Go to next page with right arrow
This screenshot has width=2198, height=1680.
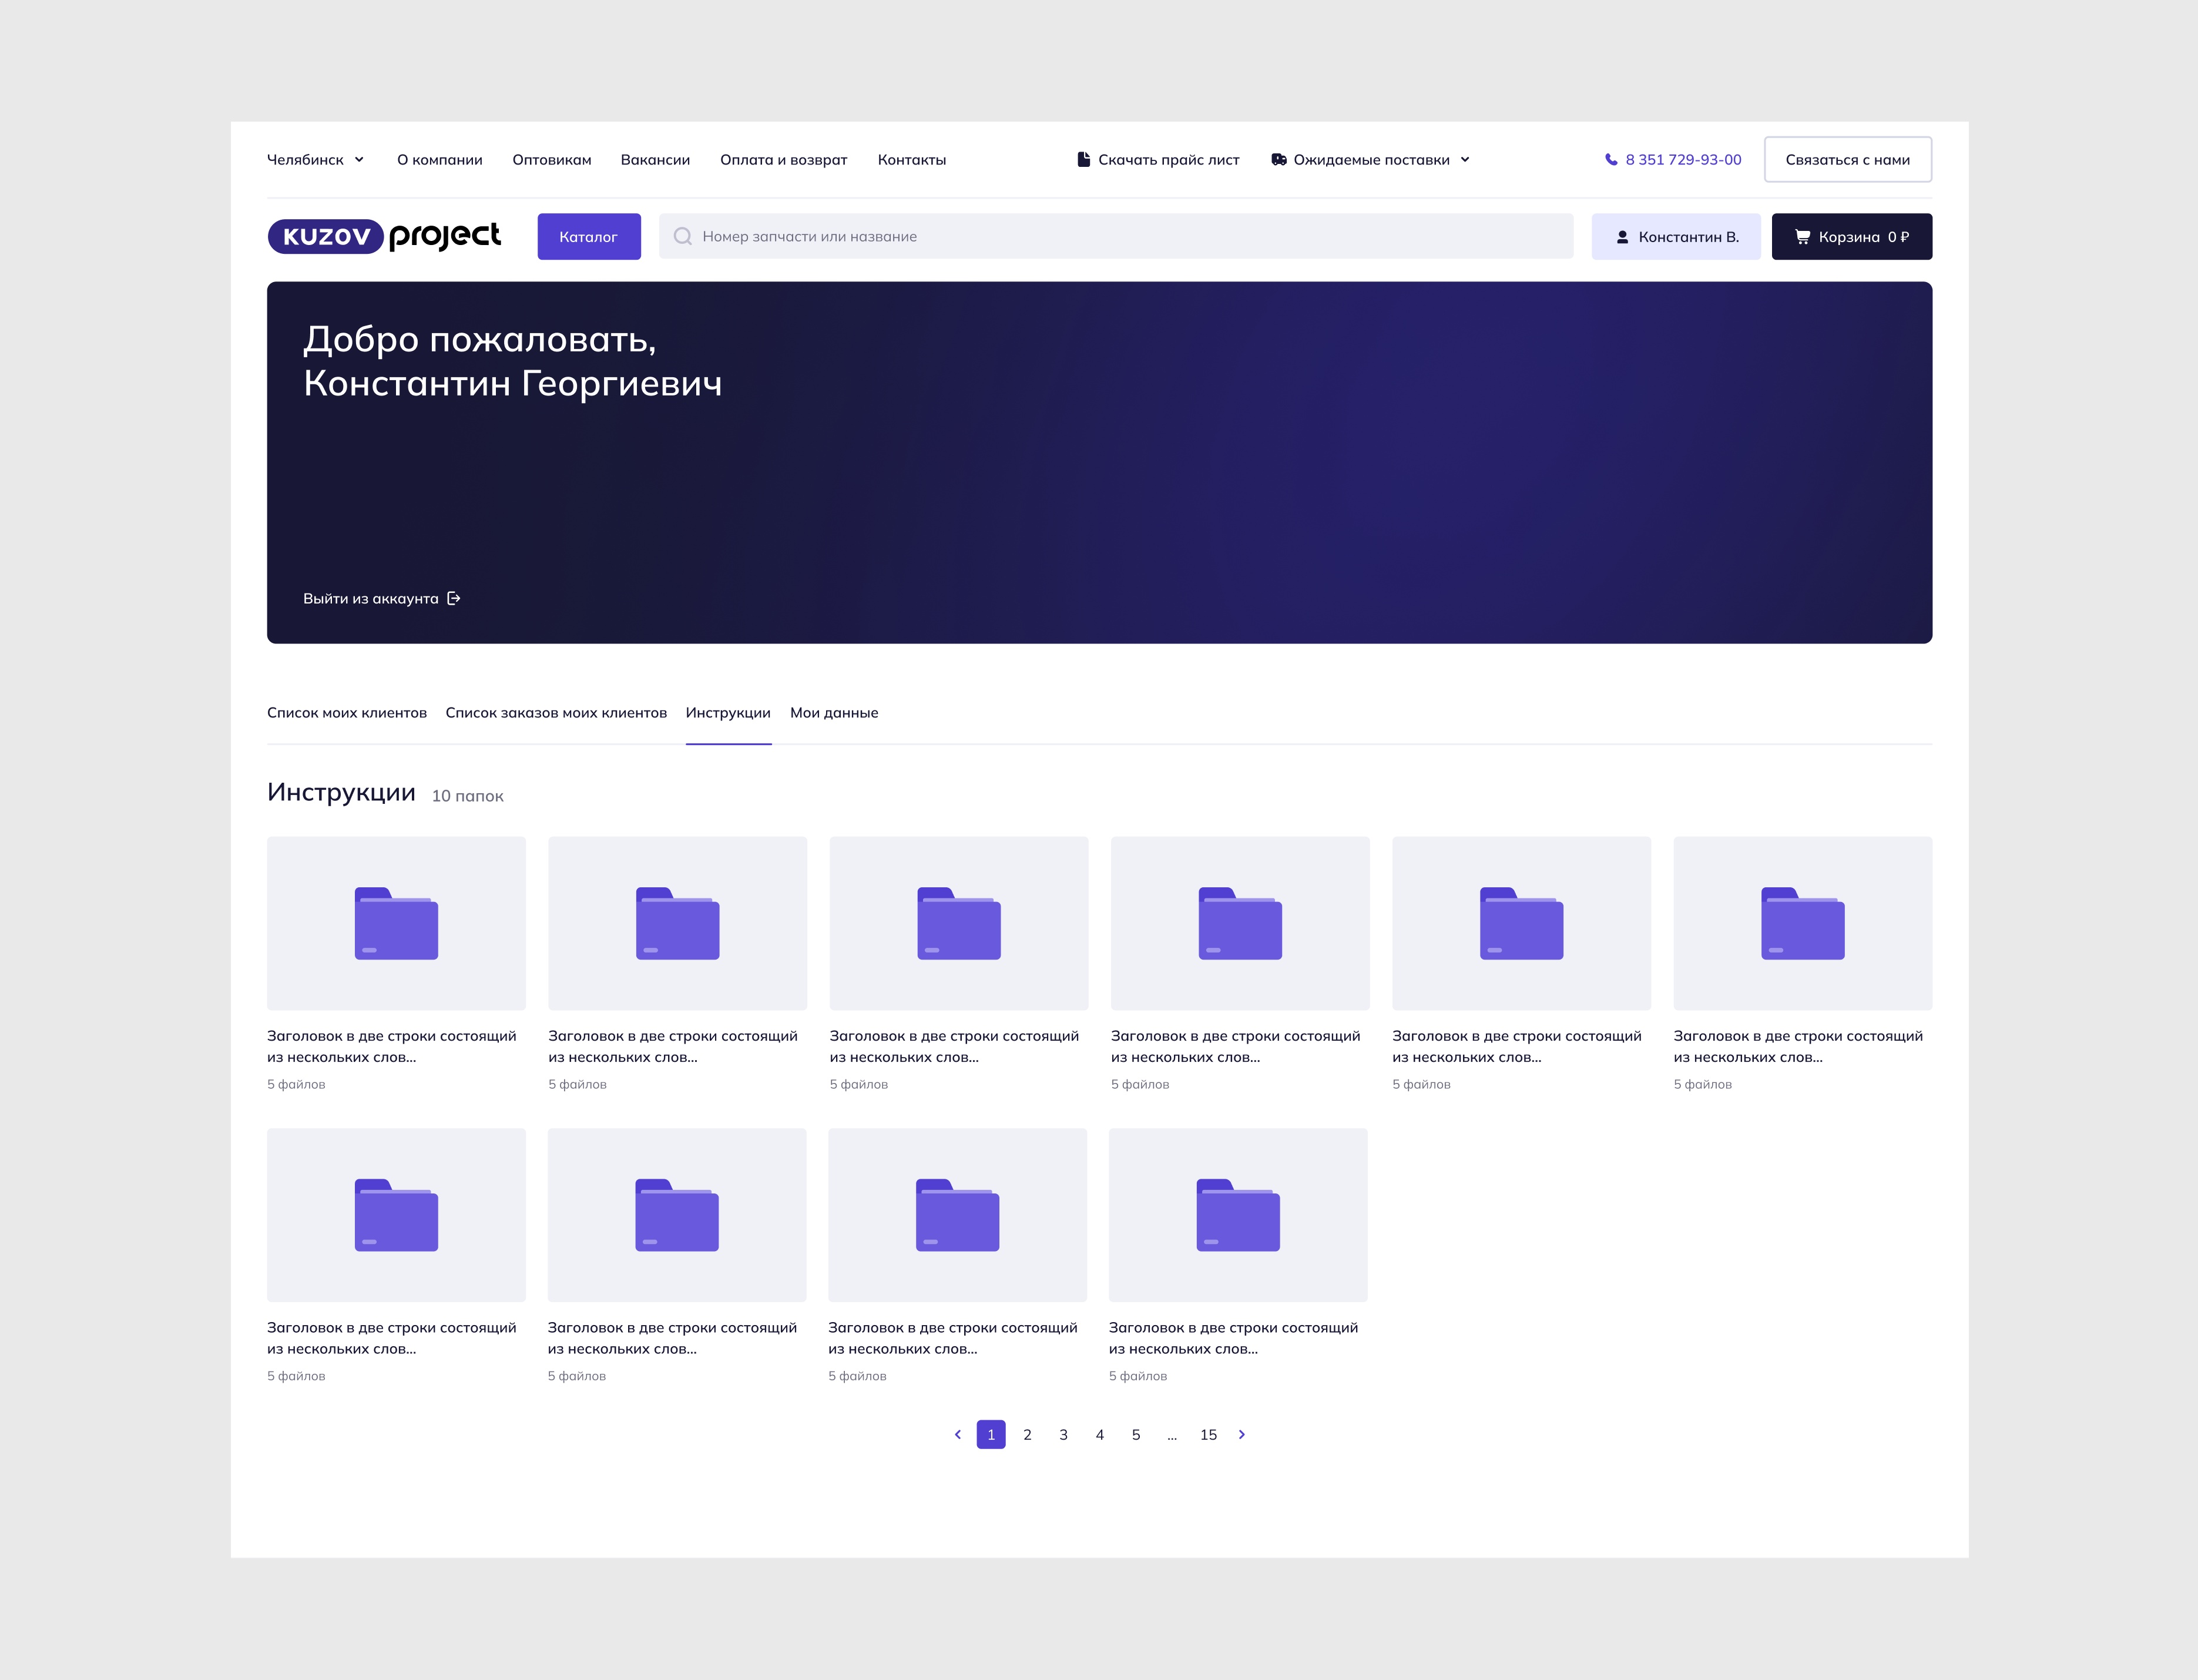pyautogui.click(x=1242, y=1434)
